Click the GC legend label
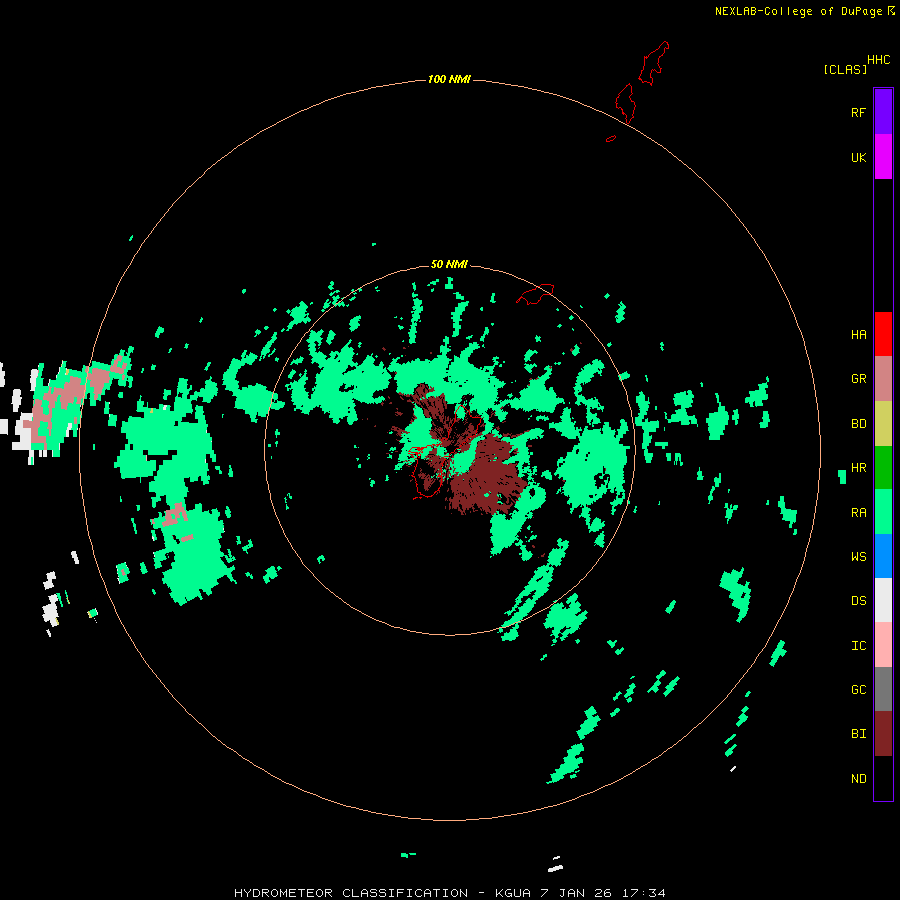 [858, 690]
